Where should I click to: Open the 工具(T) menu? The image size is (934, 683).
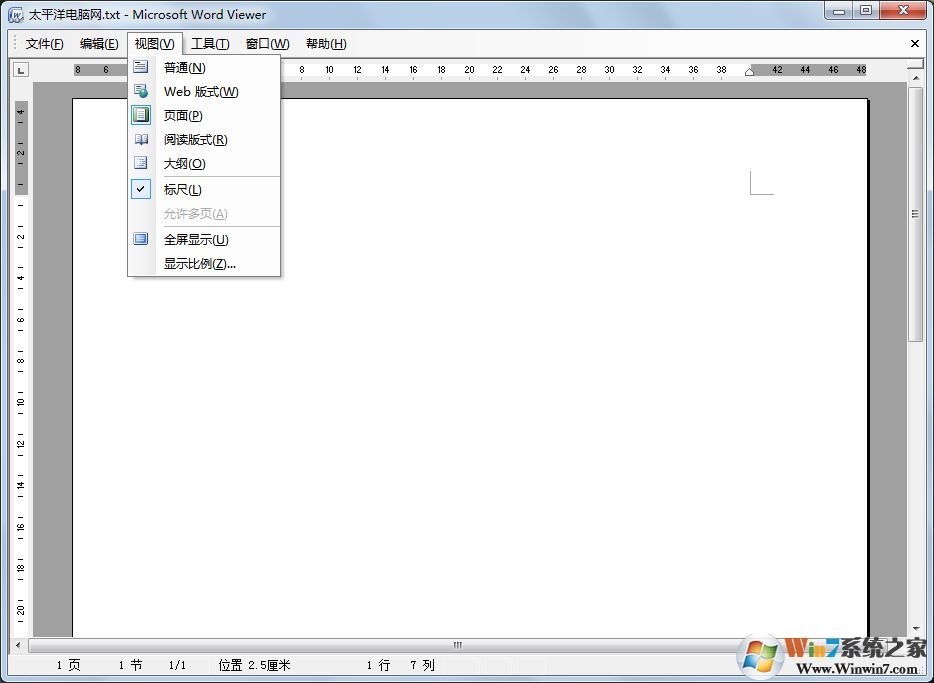tap(210, 43)
